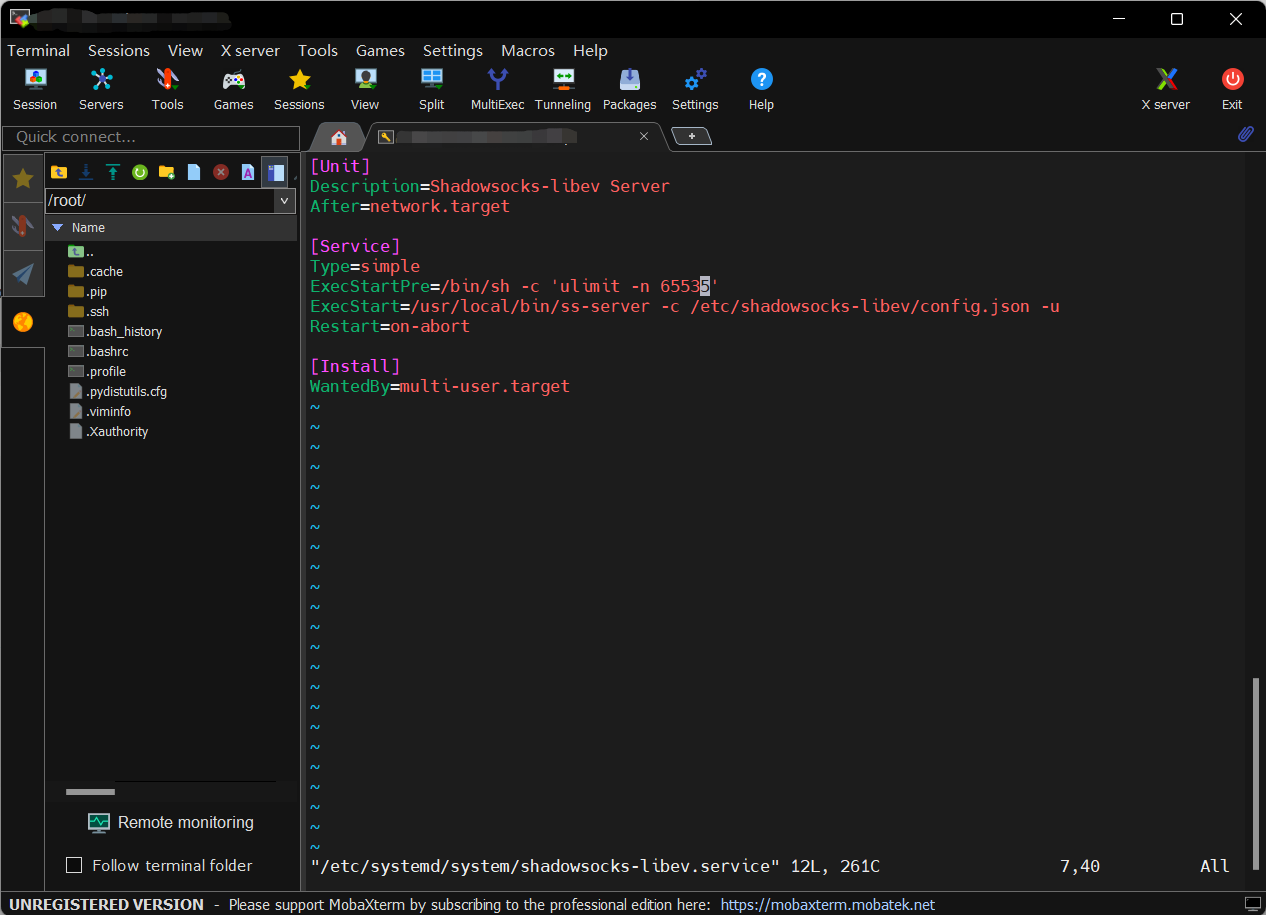Open the mobaxterm.mobatek.net link
This screenshot has height=915, width=1266.
tap(827, 905)
